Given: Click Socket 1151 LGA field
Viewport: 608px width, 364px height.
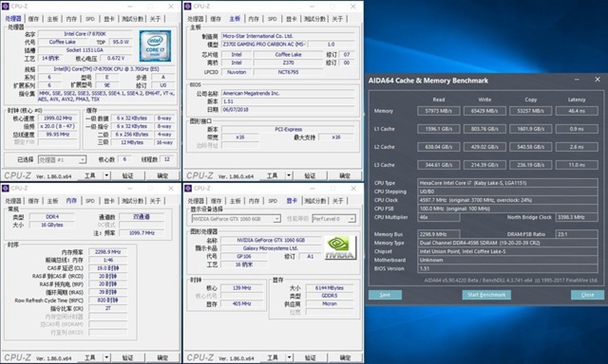Looking at the screenshot, I should tap(85, 50).
